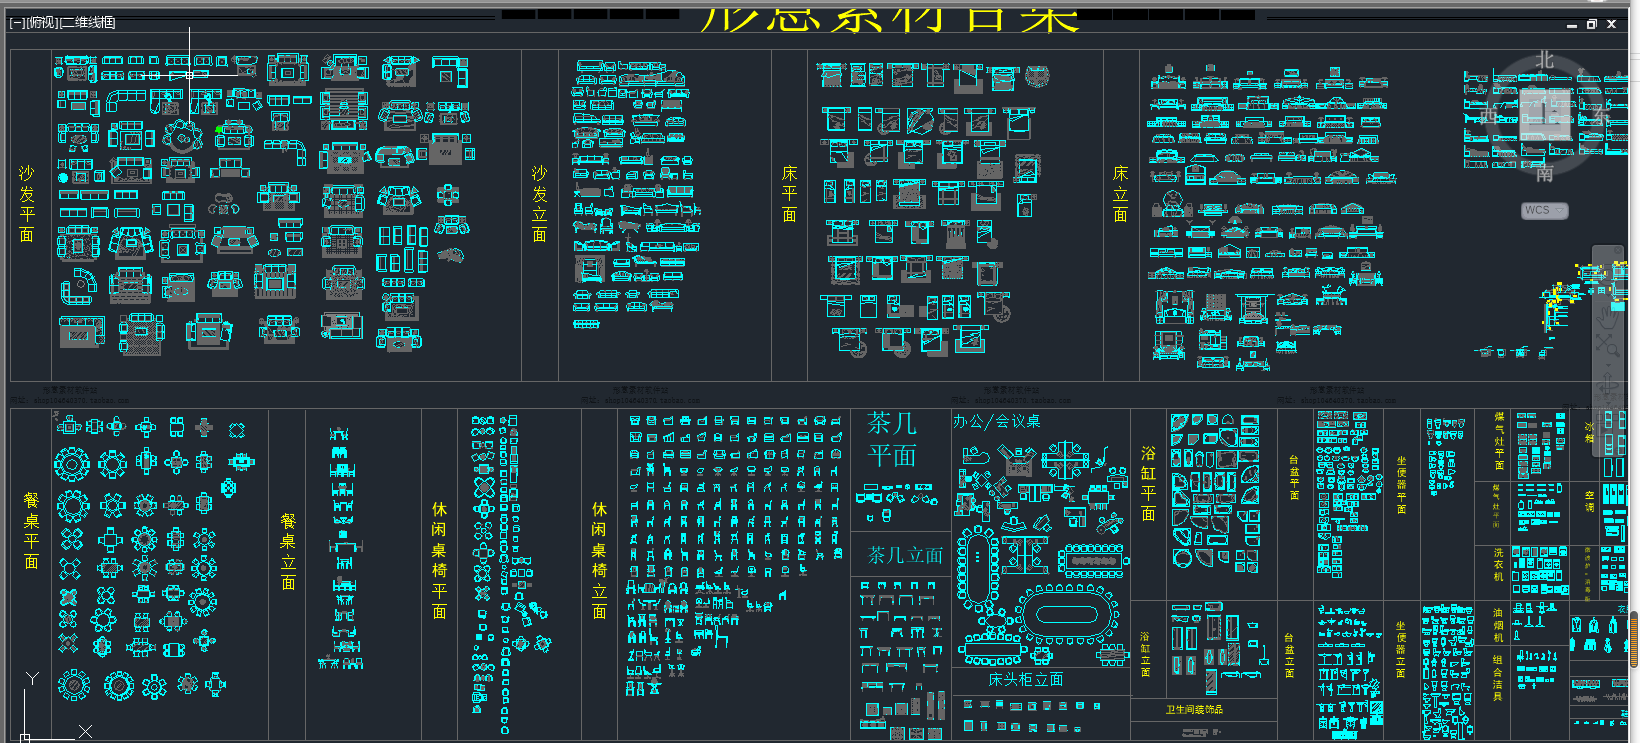Click the 东 east label on ViewCube

[1602, 116]
